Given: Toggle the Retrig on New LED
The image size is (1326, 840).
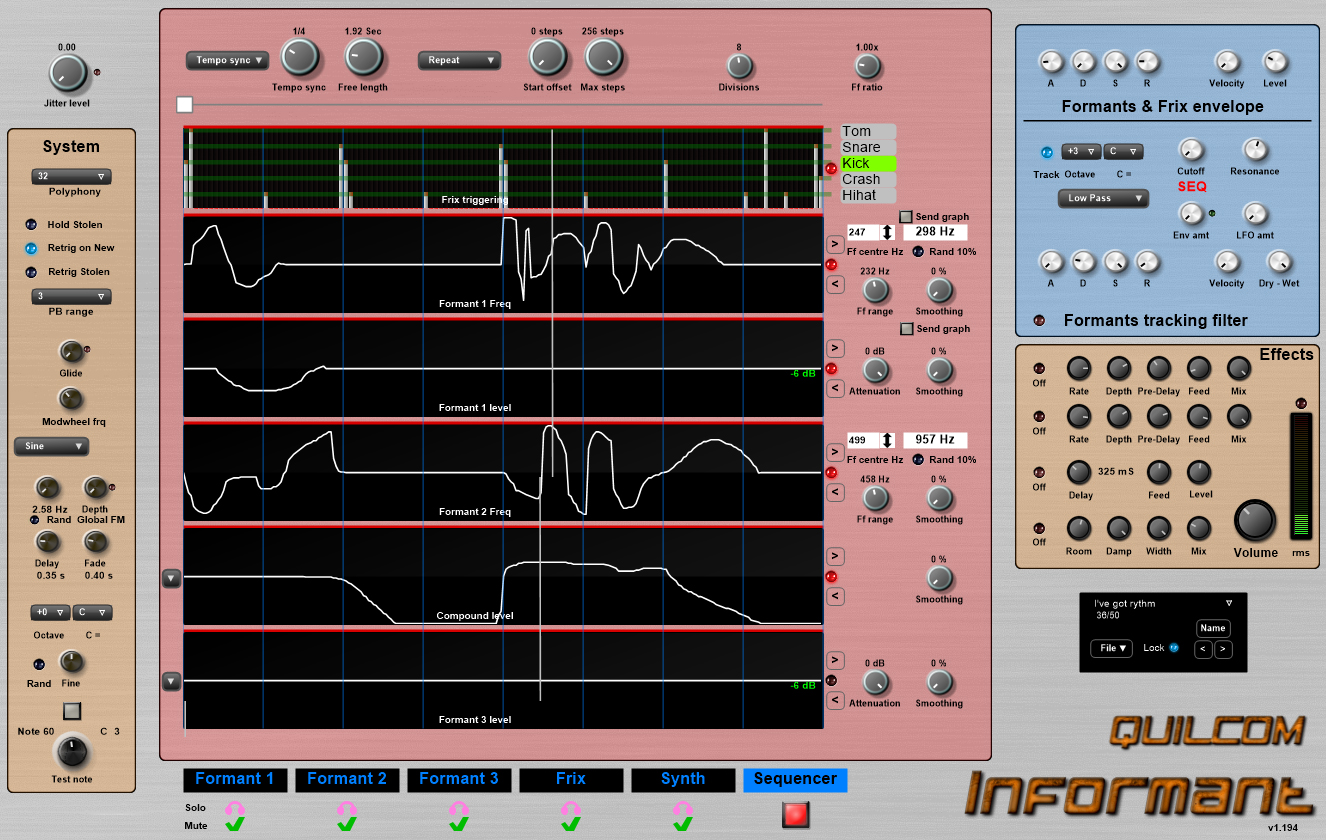Looking at the screenshot, I should [x=32, y=248].
